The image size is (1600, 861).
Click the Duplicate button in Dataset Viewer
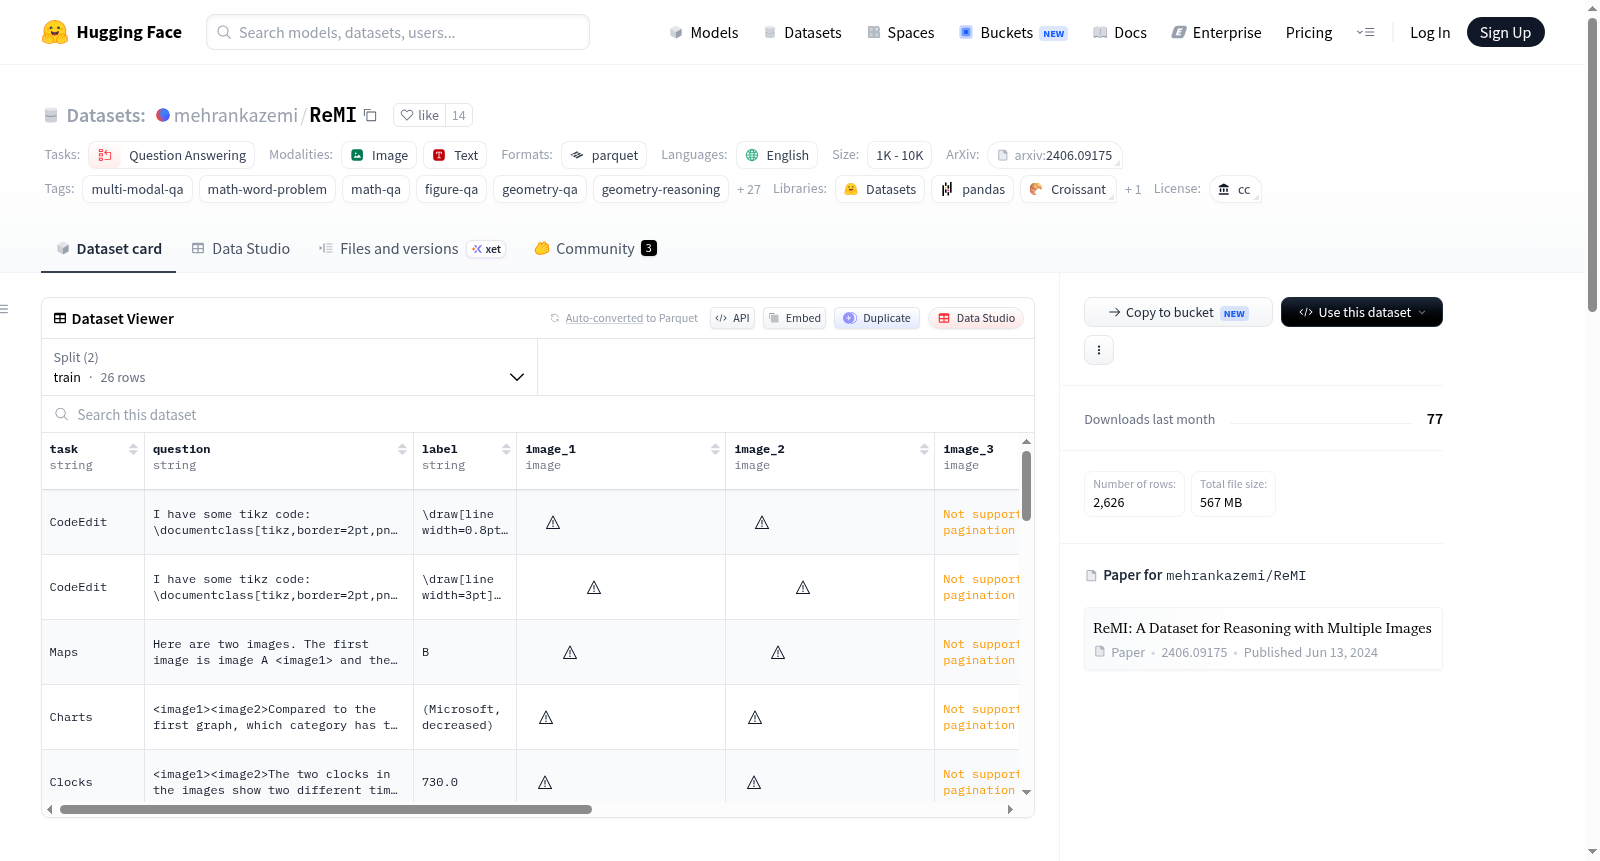tap(877, 318)
